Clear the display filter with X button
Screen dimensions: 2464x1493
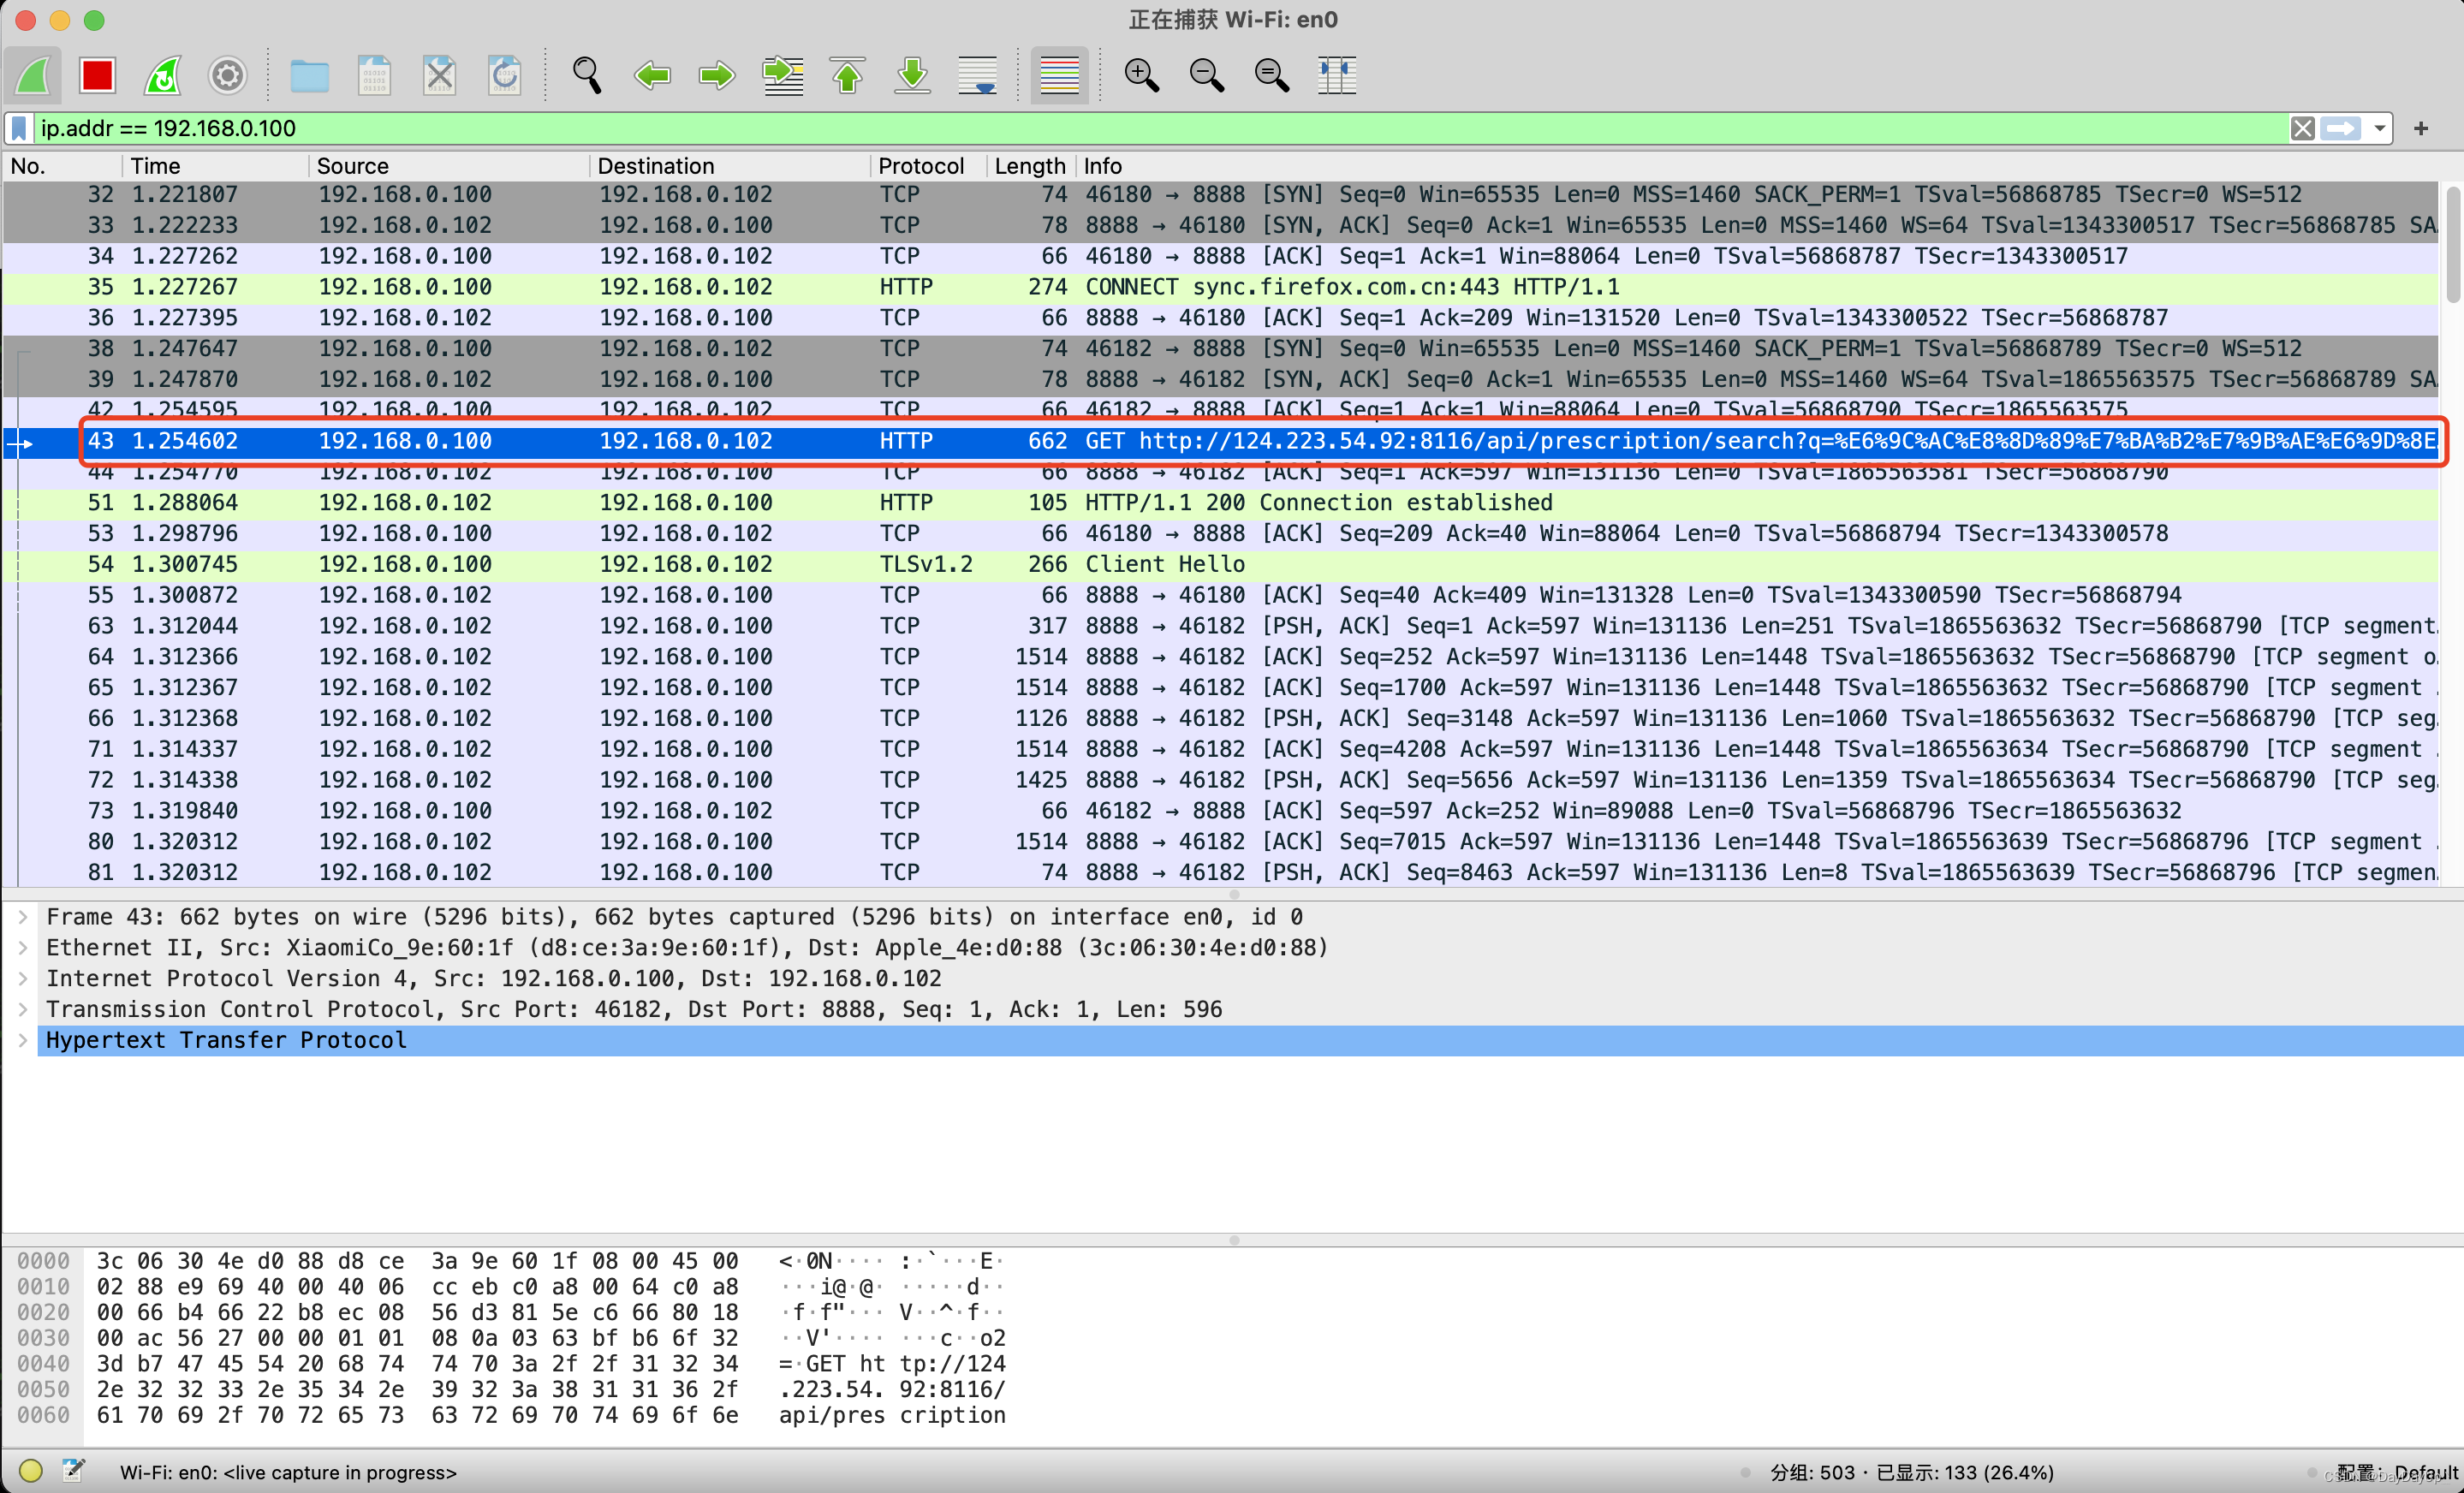pos(2302,128)
